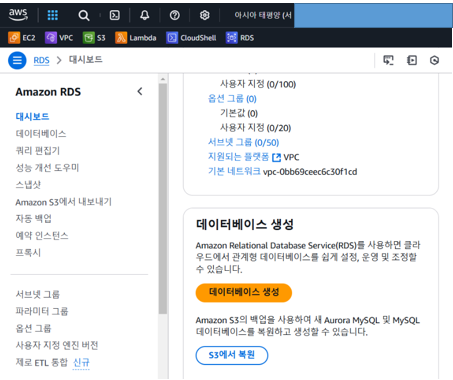This screenshot has height=380, width=453.
Task: Open the region selector 아시아 태평양
Action: pyautogui.click(x=263, y=15)
